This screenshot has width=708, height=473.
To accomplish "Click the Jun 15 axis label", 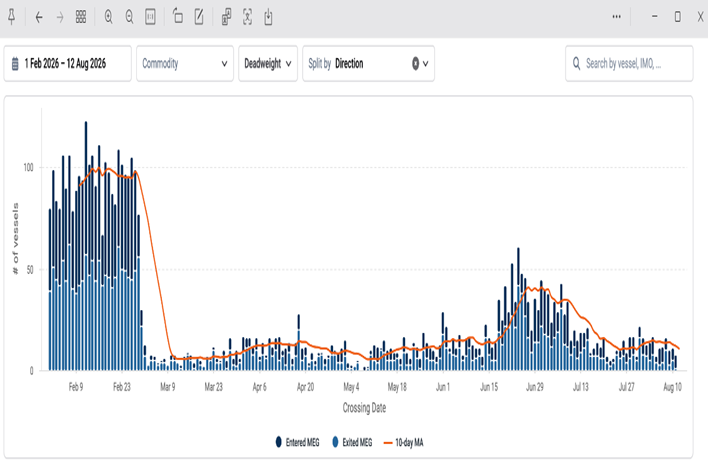I will 489,387.
